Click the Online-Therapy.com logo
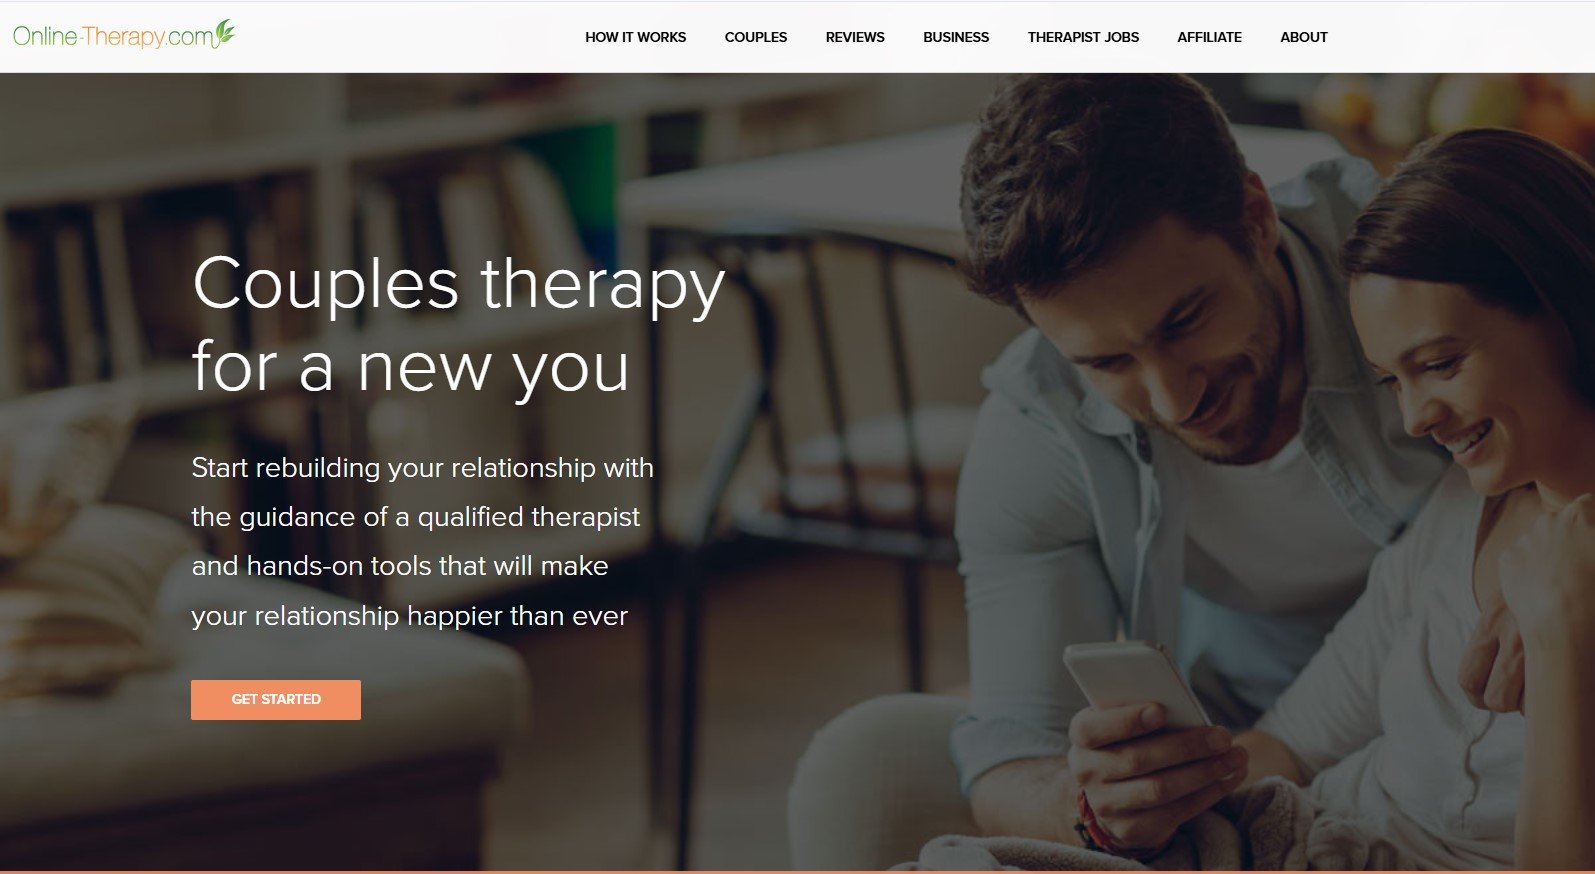This screenshot has width=1595, height=874. [x=124, y=35]
